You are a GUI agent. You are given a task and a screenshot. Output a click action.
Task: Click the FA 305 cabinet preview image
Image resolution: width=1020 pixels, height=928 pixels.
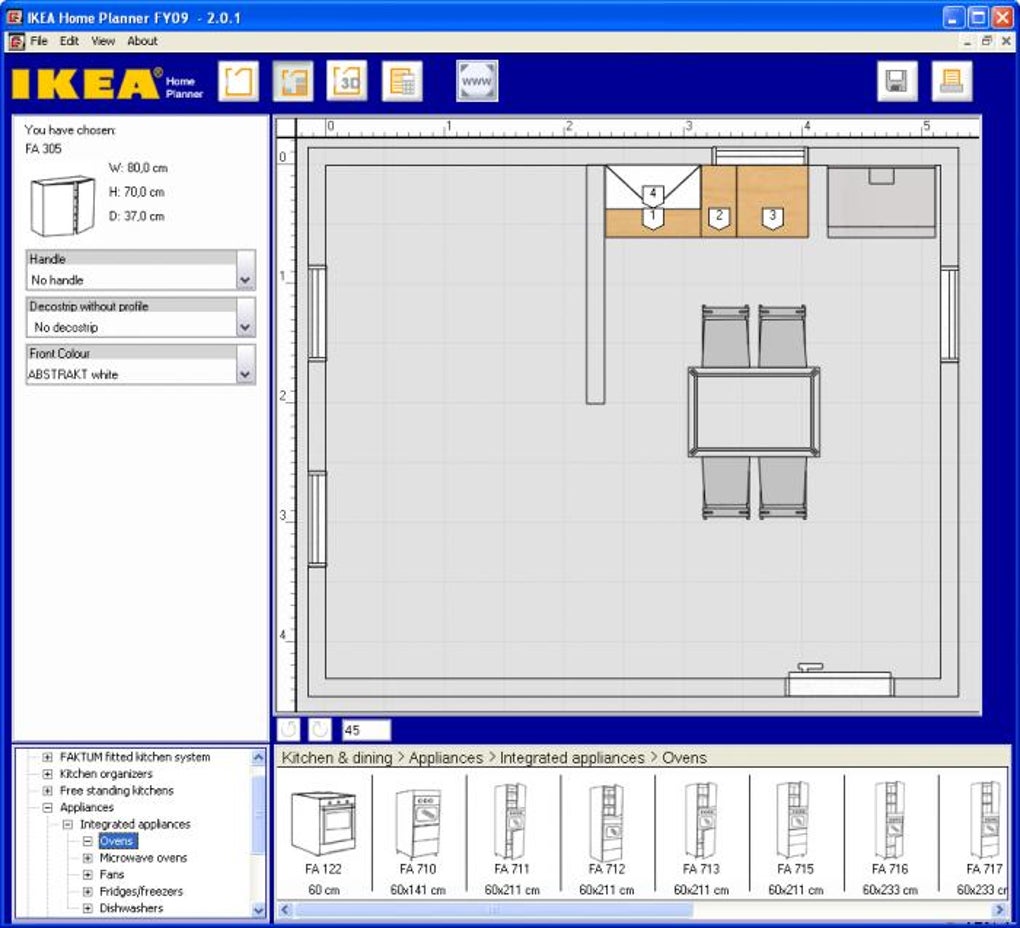pyautogui.click(x=62, y=205)
